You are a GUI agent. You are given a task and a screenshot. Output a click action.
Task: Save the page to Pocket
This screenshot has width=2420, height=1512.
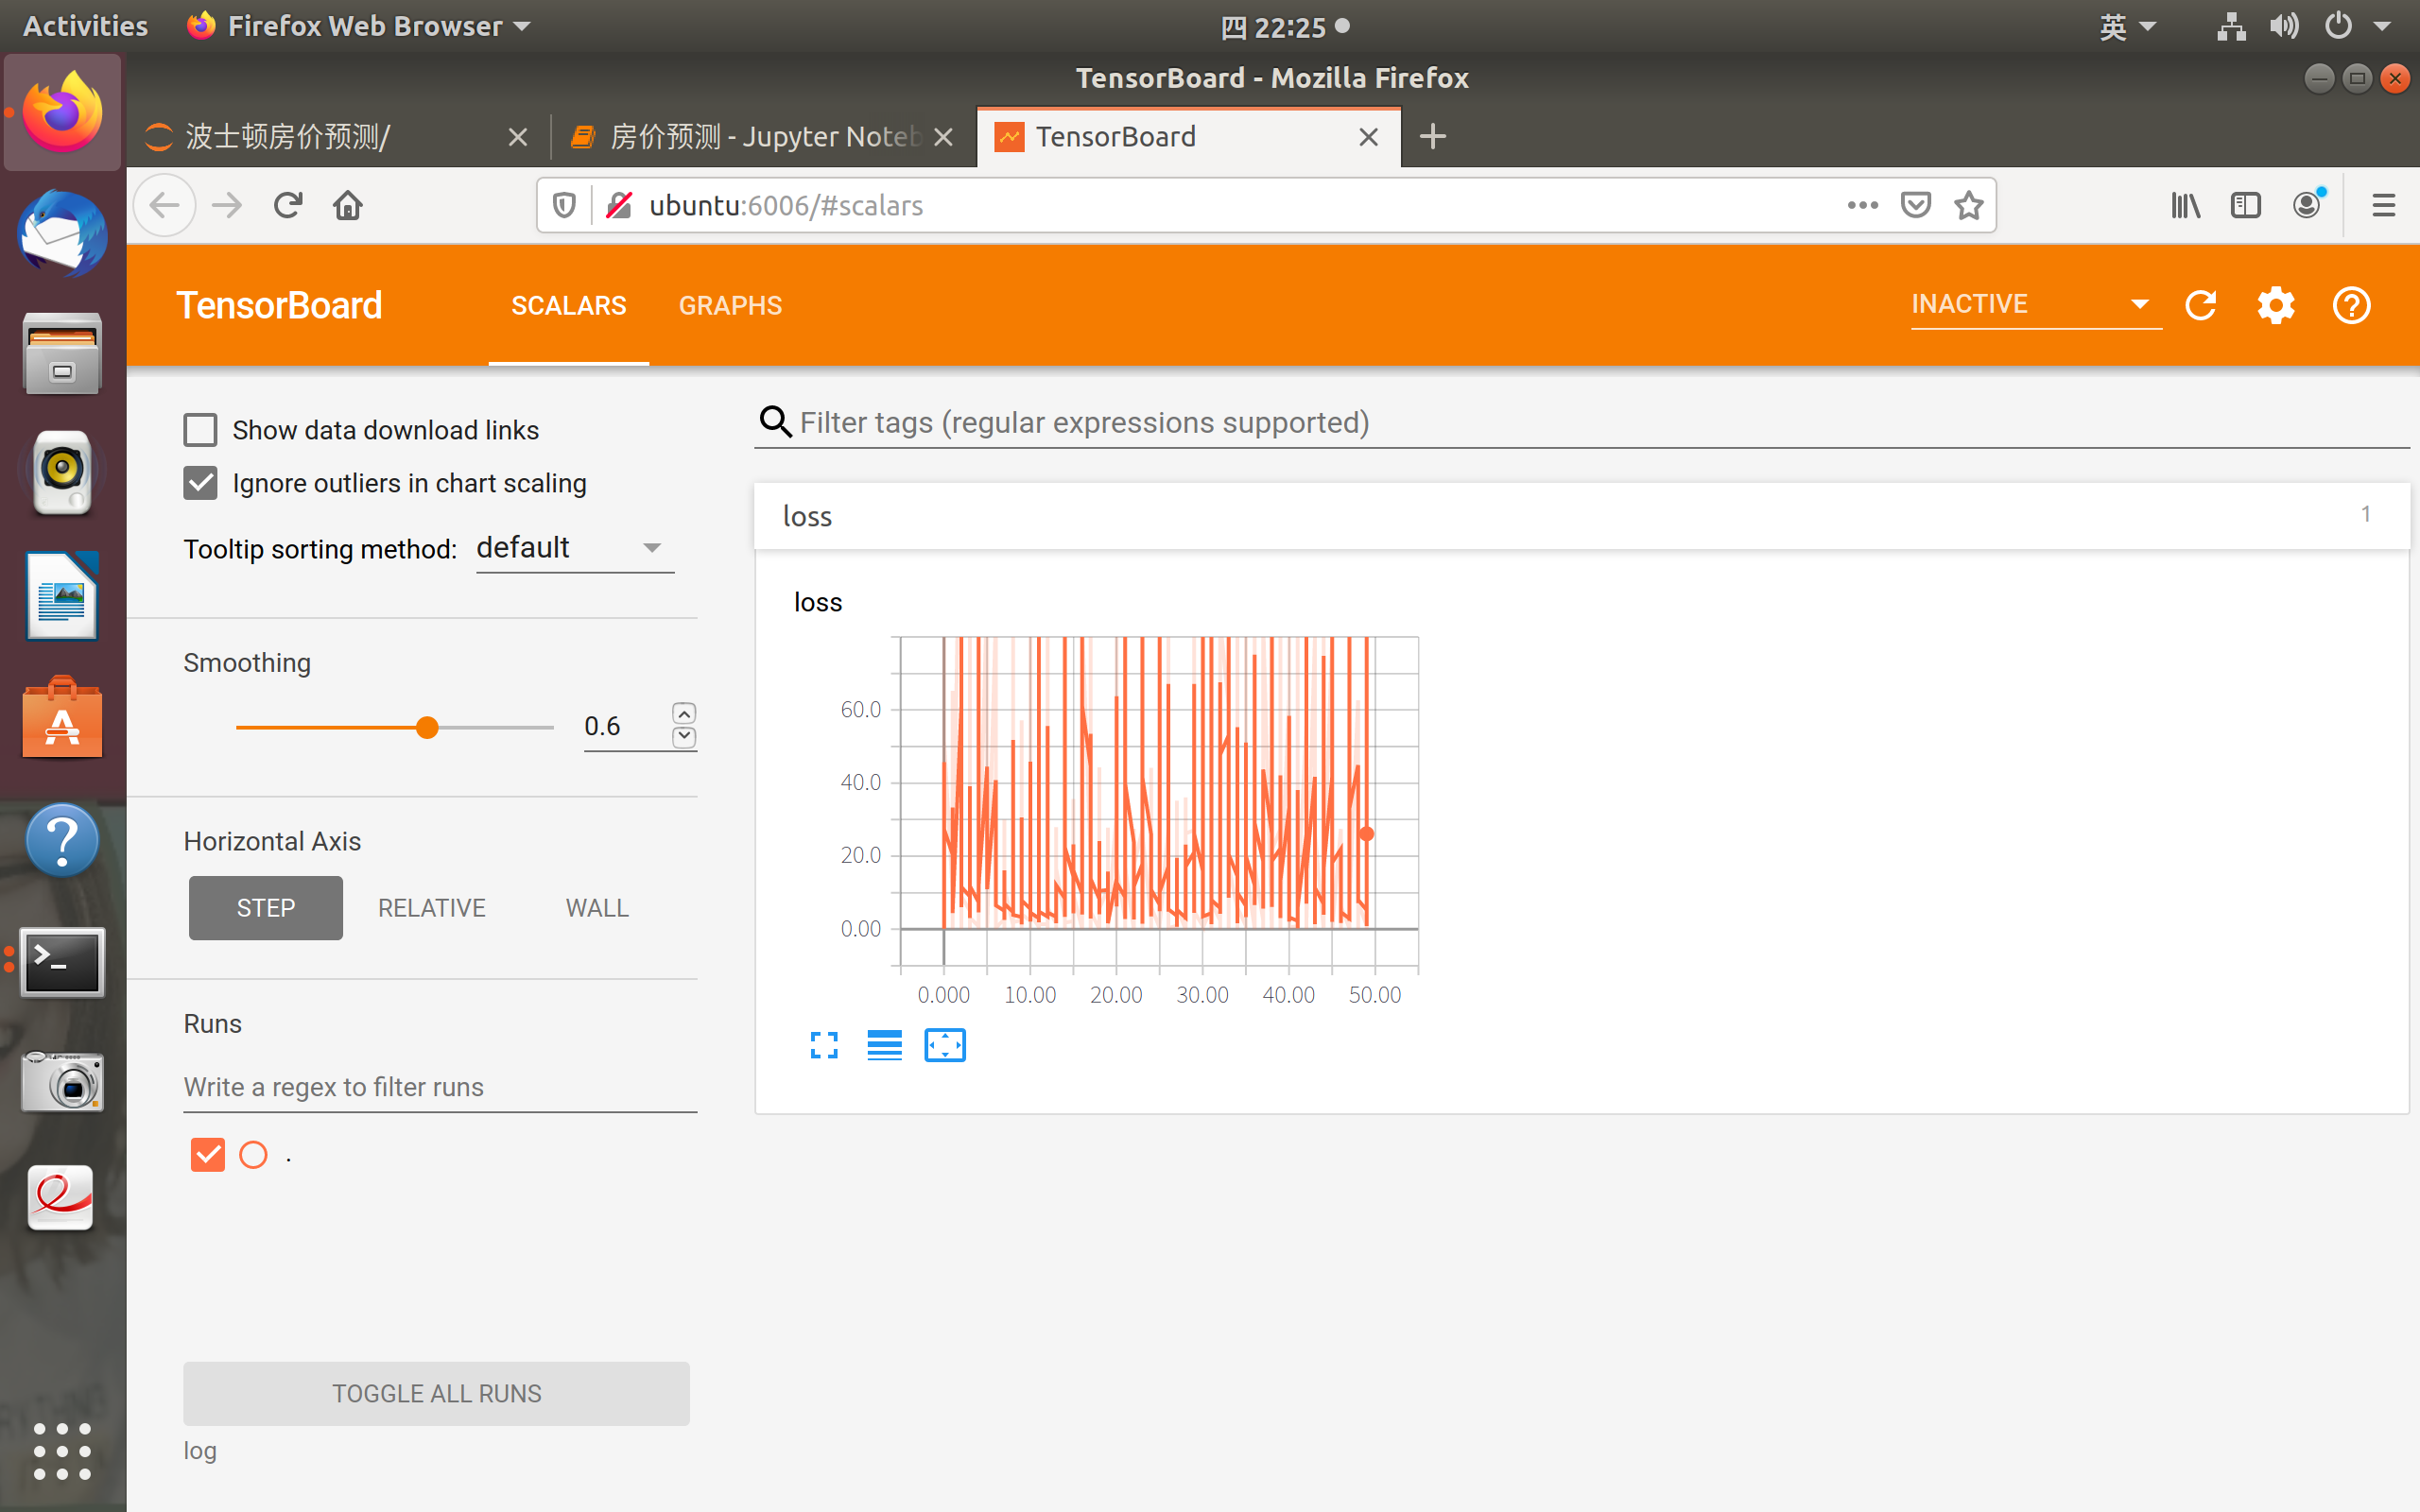(1915, 205)
